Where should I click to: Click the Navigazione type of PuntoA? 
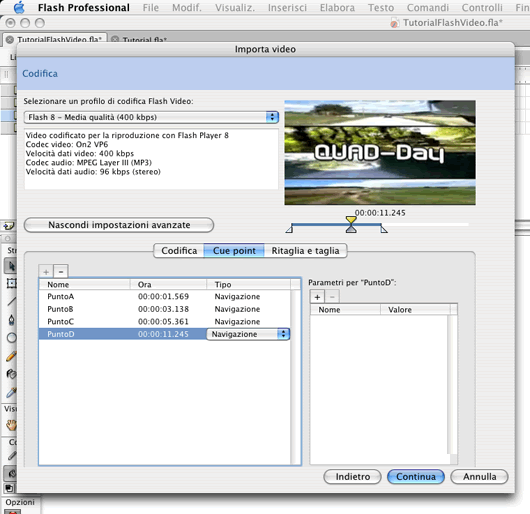237,296
